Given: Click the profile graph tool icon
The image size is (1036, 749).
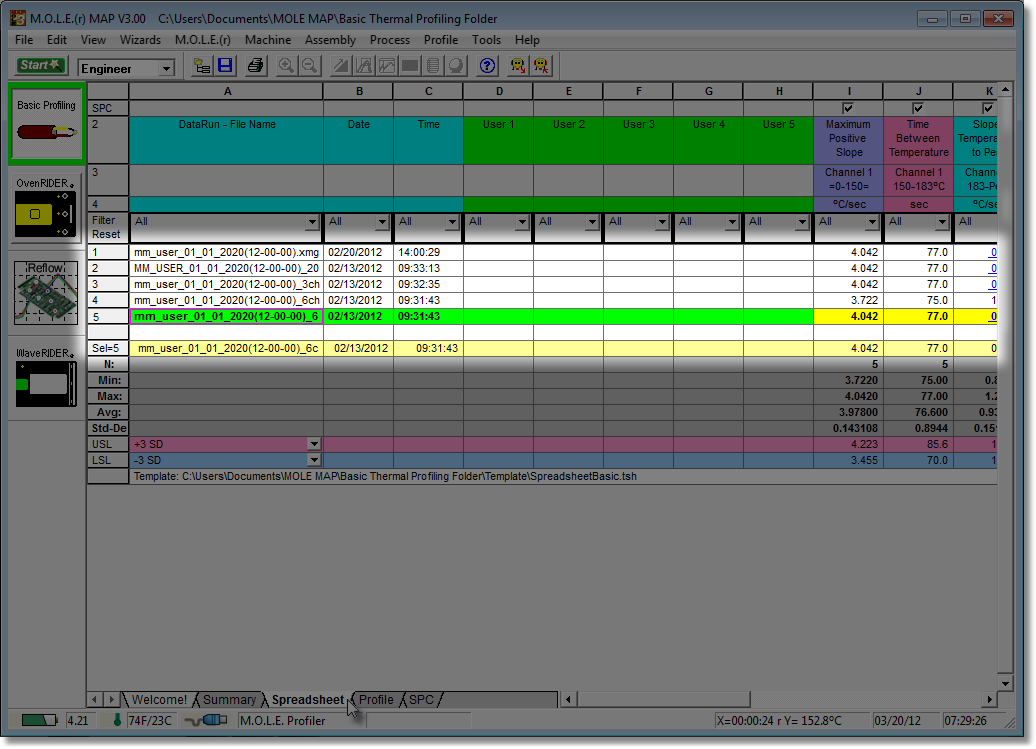Looking at the screenshot, I should tap(387, 66).
